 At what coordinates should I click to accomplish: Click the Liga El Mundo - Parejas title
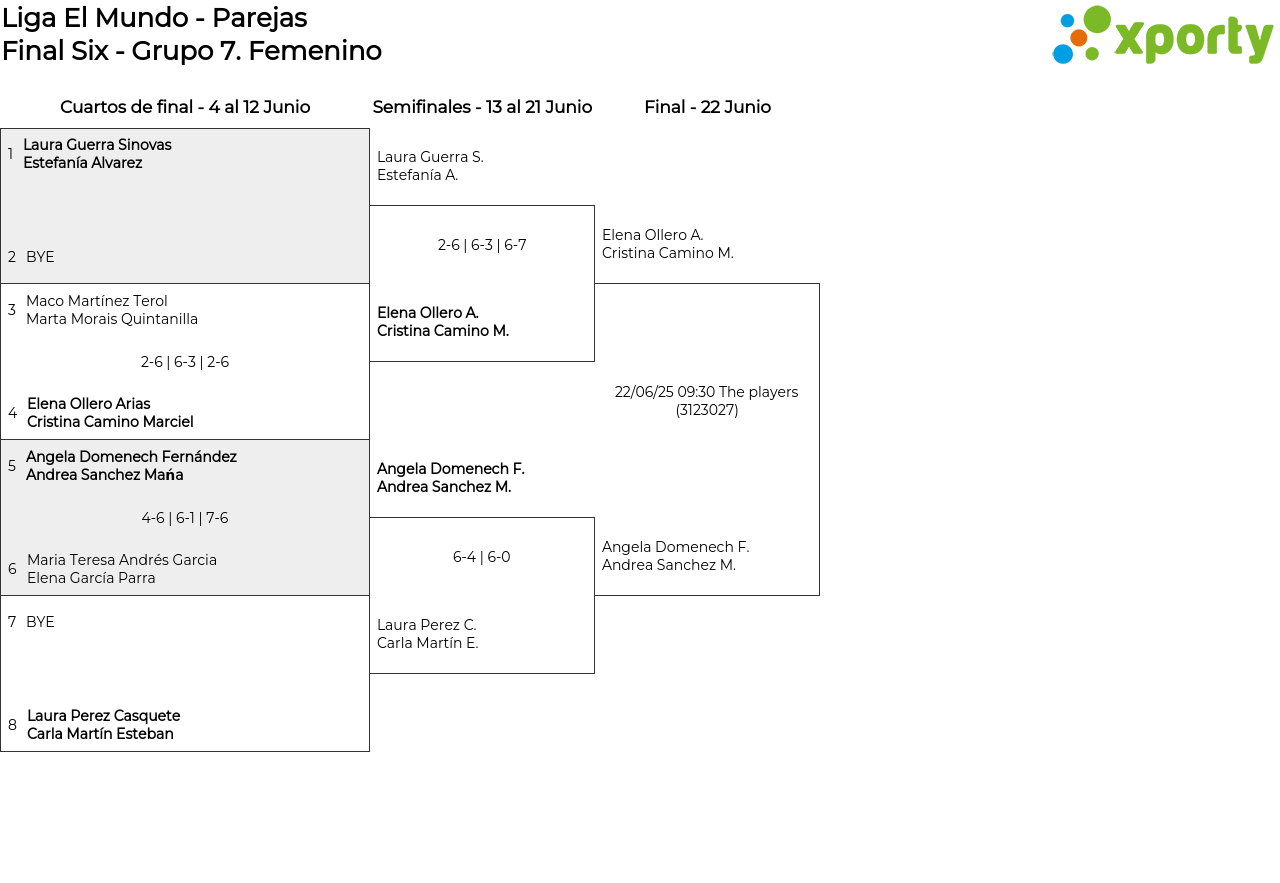point(155,18)
